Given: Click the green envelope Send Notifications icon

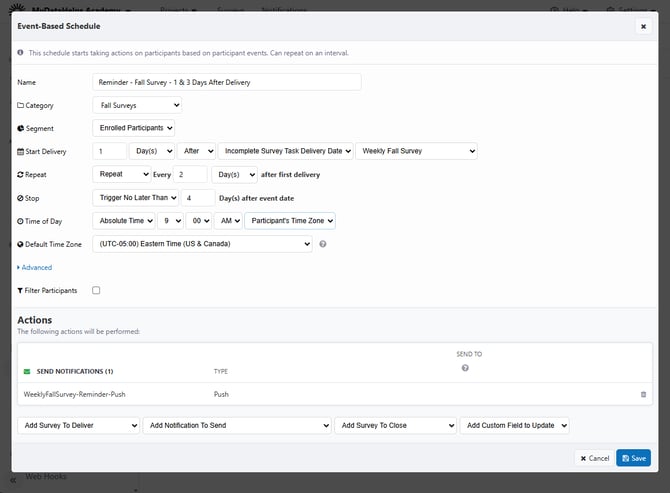Looking at the screenshot, I should [x=27, y=371].
